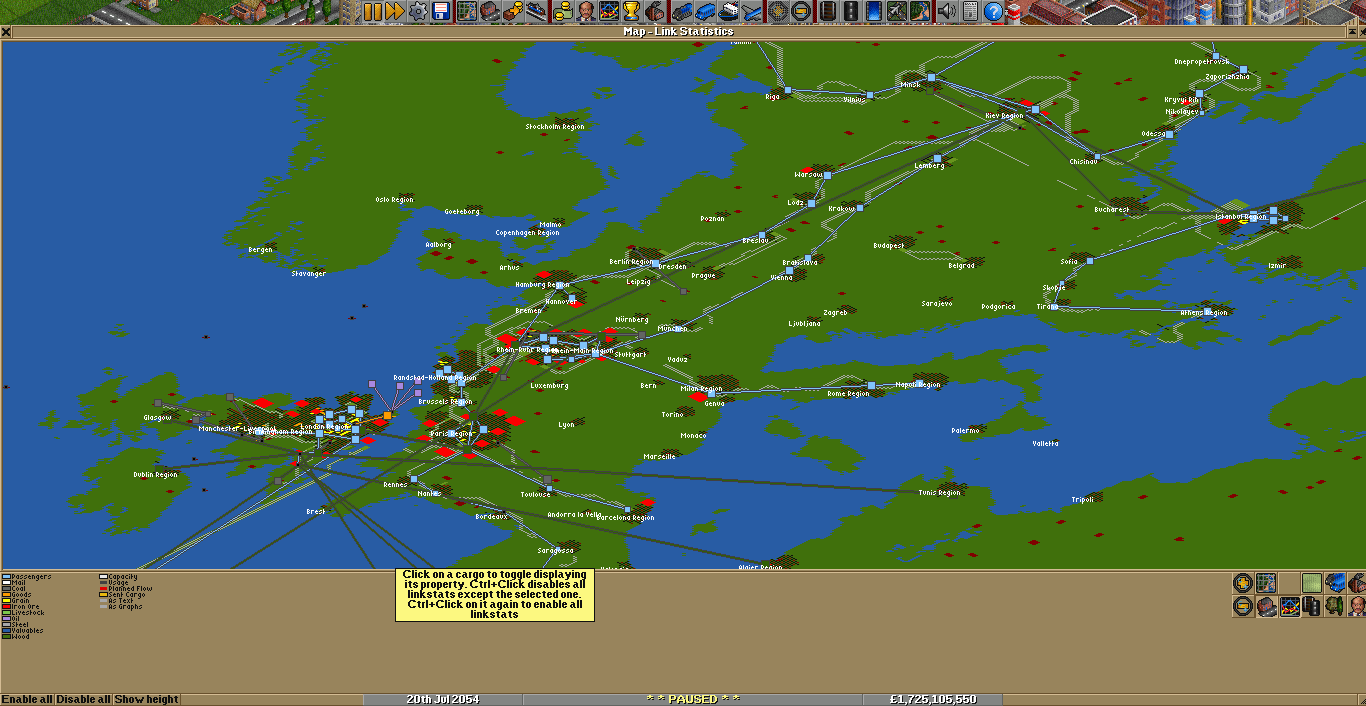Show contour view on the map panel

1312,583
